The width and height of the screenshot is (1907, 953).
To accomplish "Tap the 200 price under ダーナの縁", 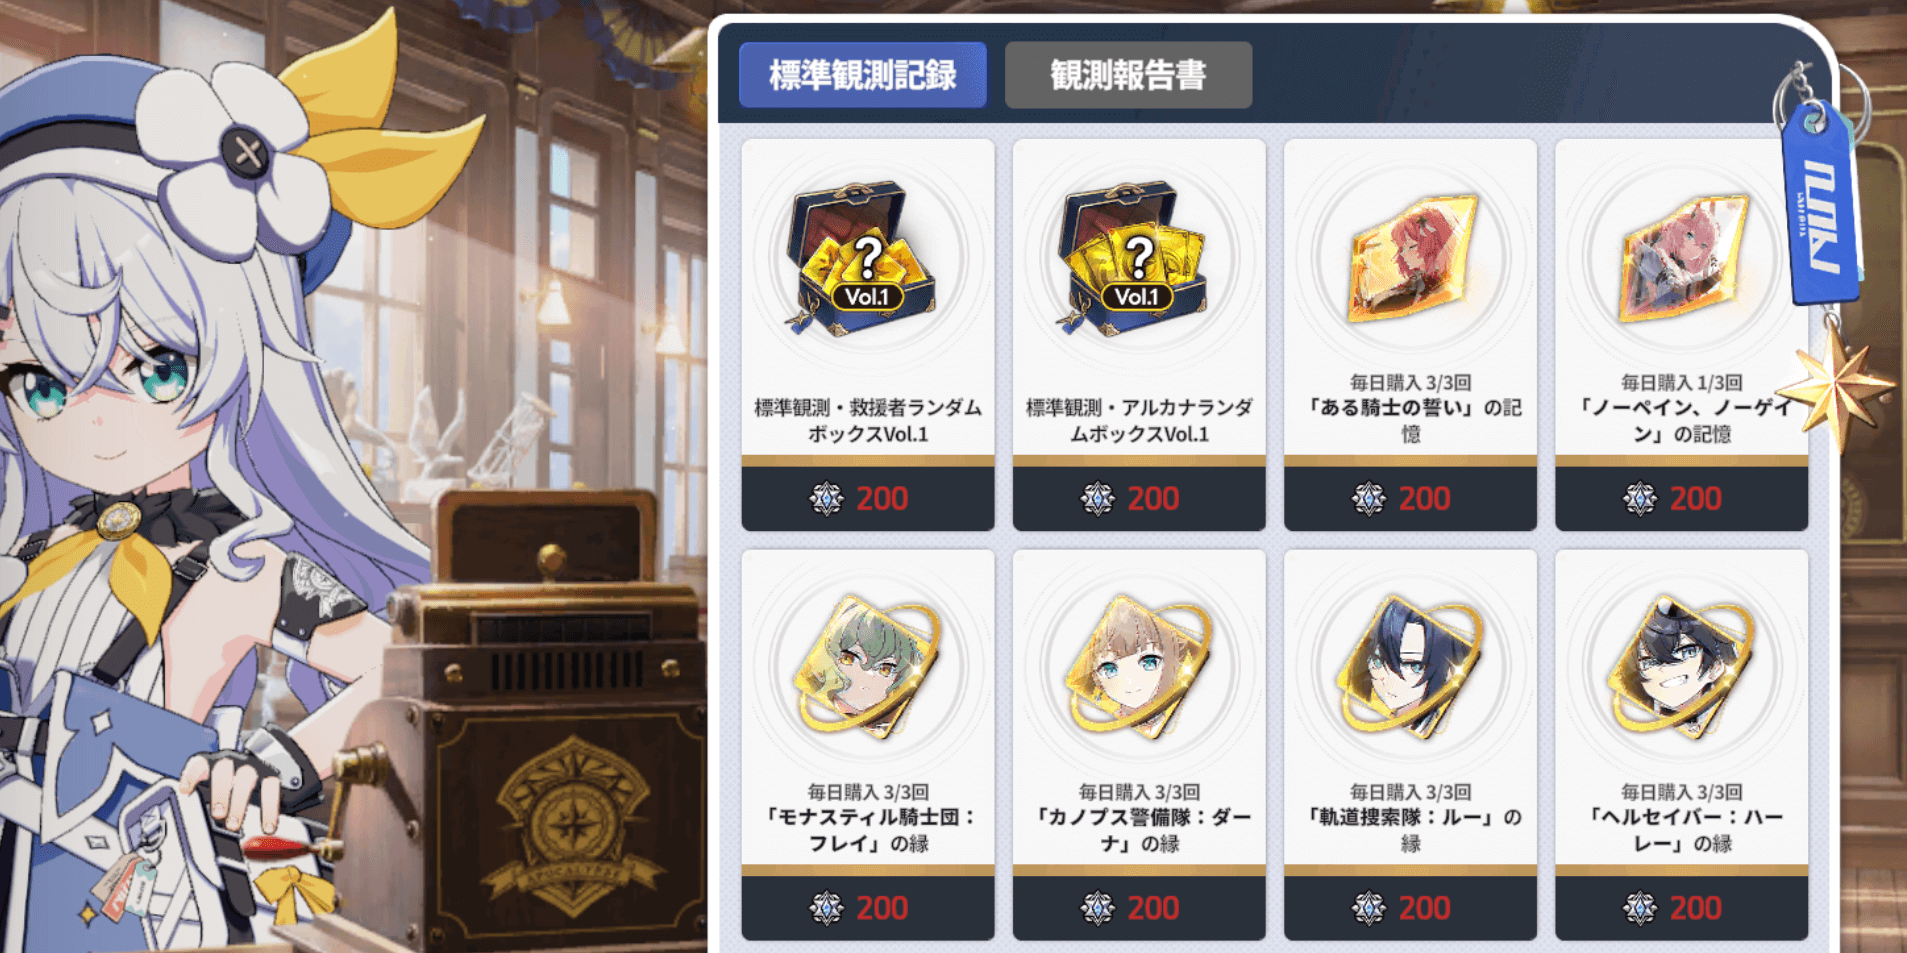I will (1139, 908).
